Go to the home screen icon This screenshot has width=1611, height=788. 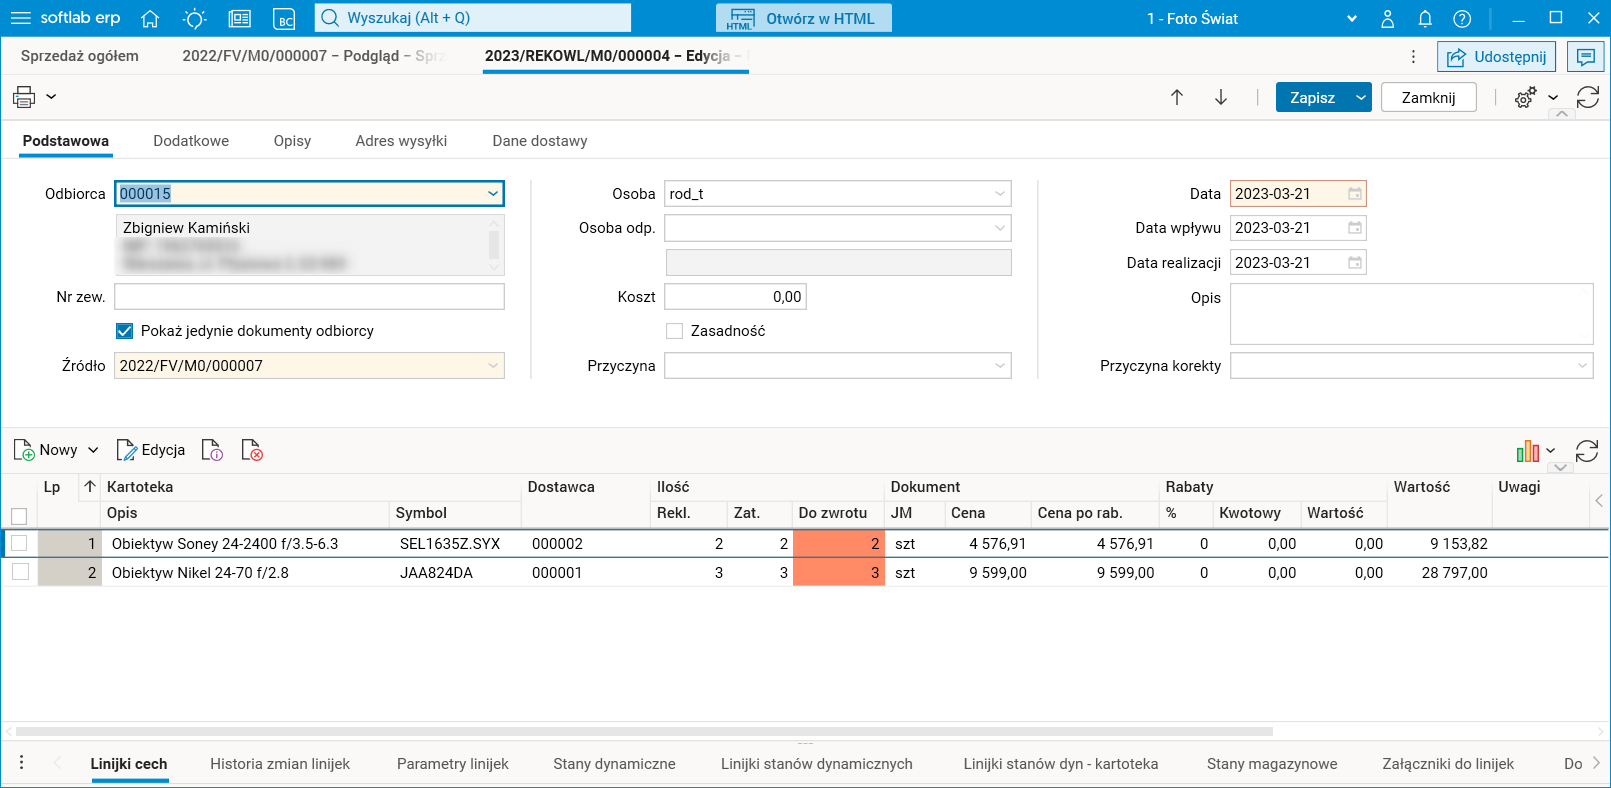click(x=150, y=18)
